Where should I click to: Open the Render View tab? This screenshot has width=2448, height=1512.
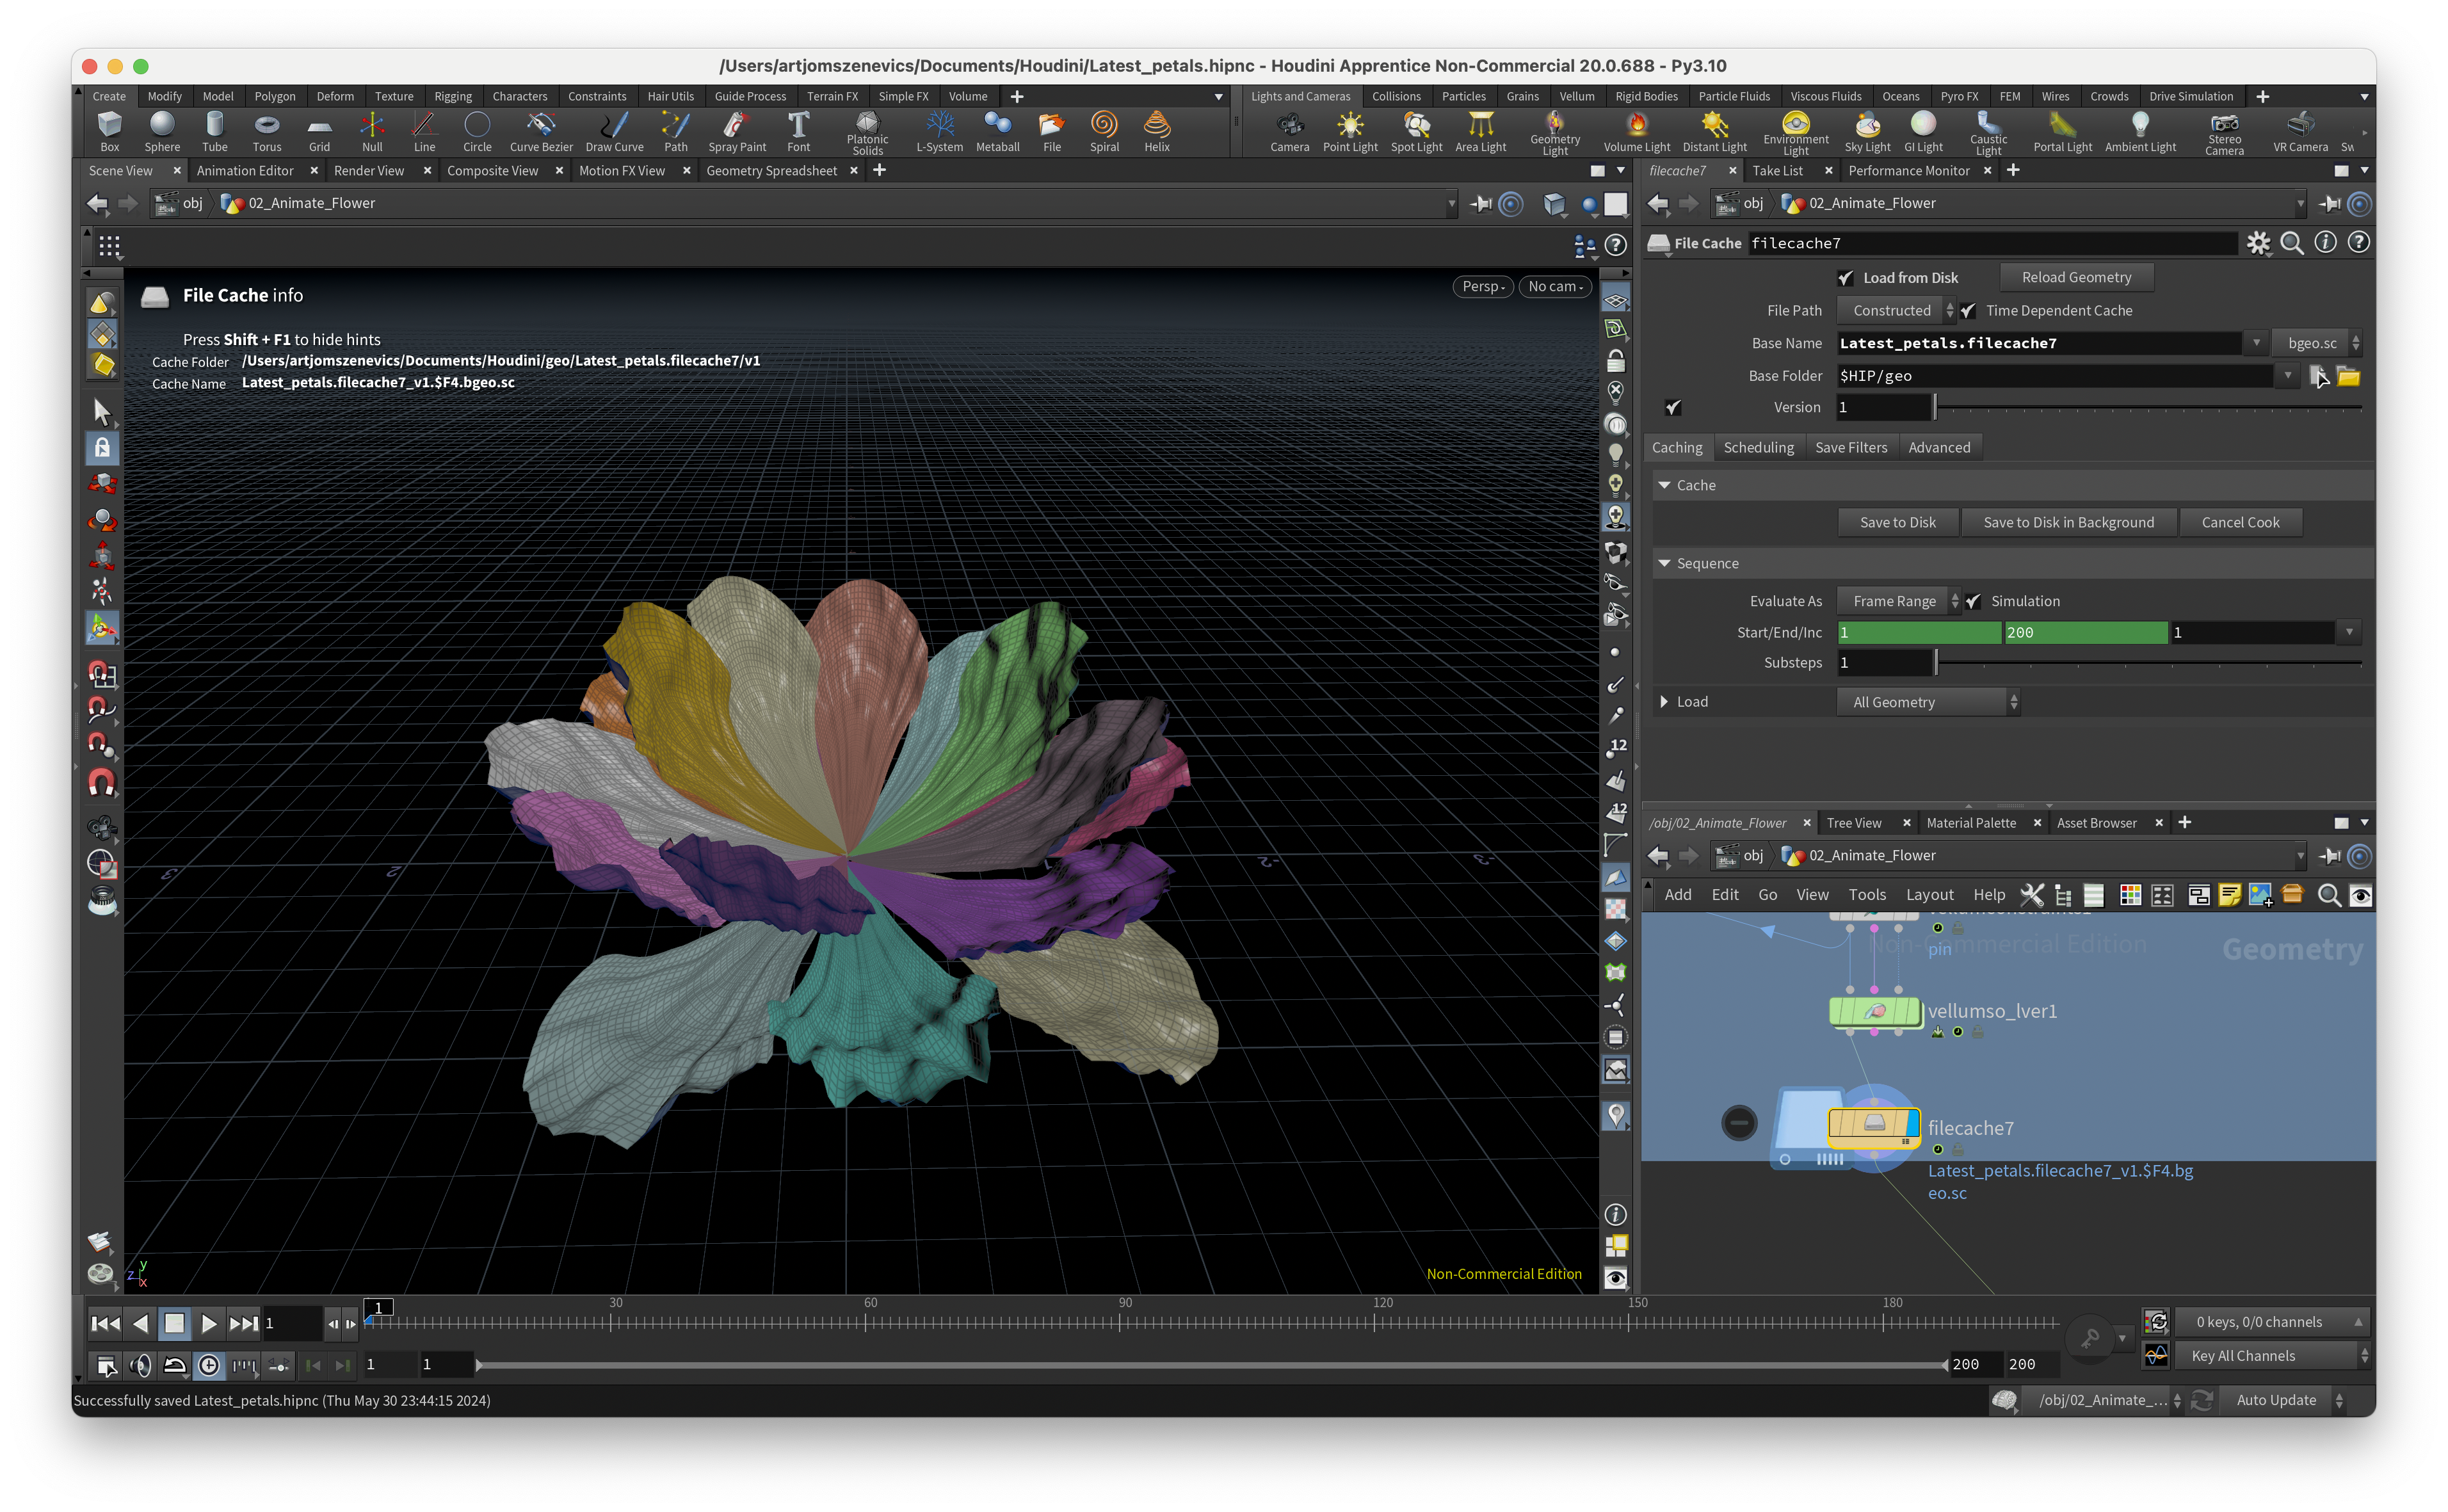[369, 171]
